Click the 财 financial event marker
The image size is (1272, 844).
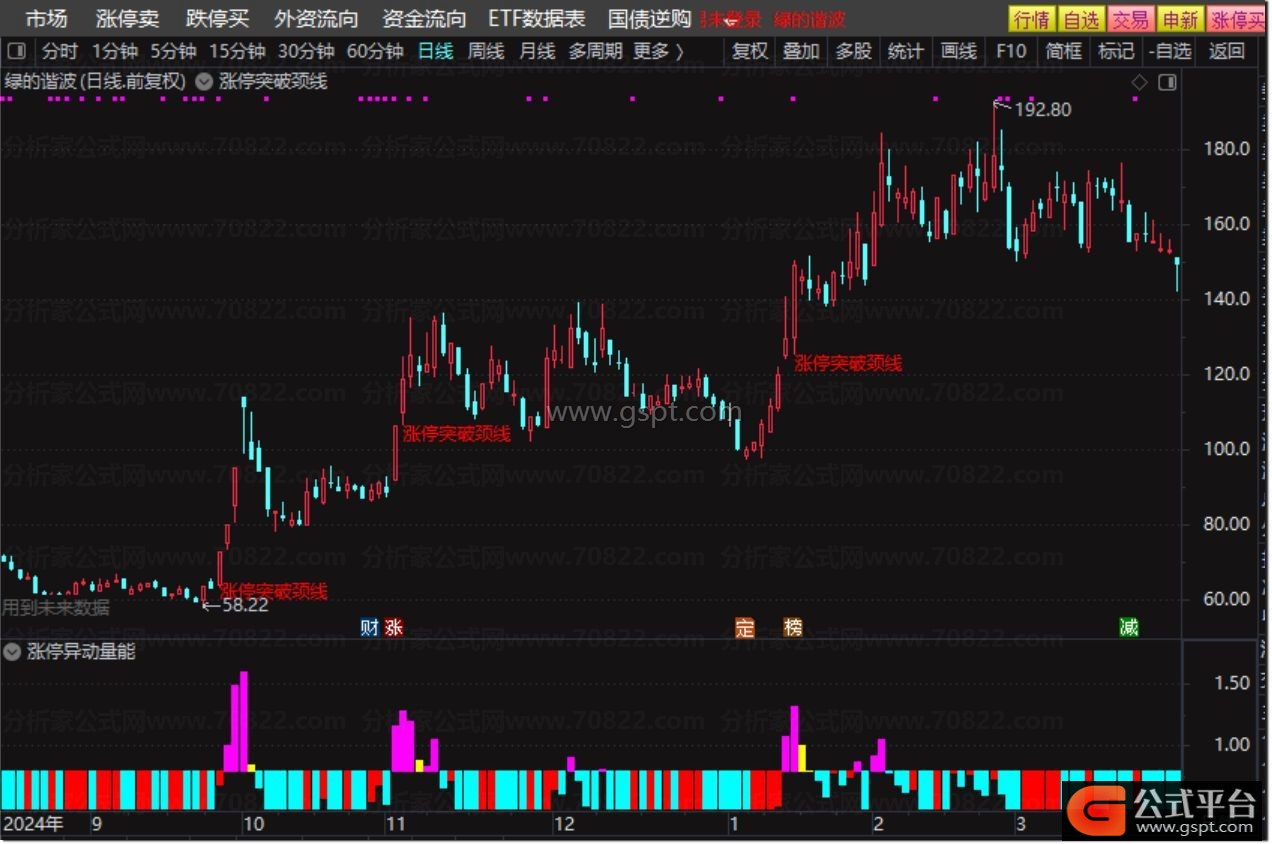point(370,628)
